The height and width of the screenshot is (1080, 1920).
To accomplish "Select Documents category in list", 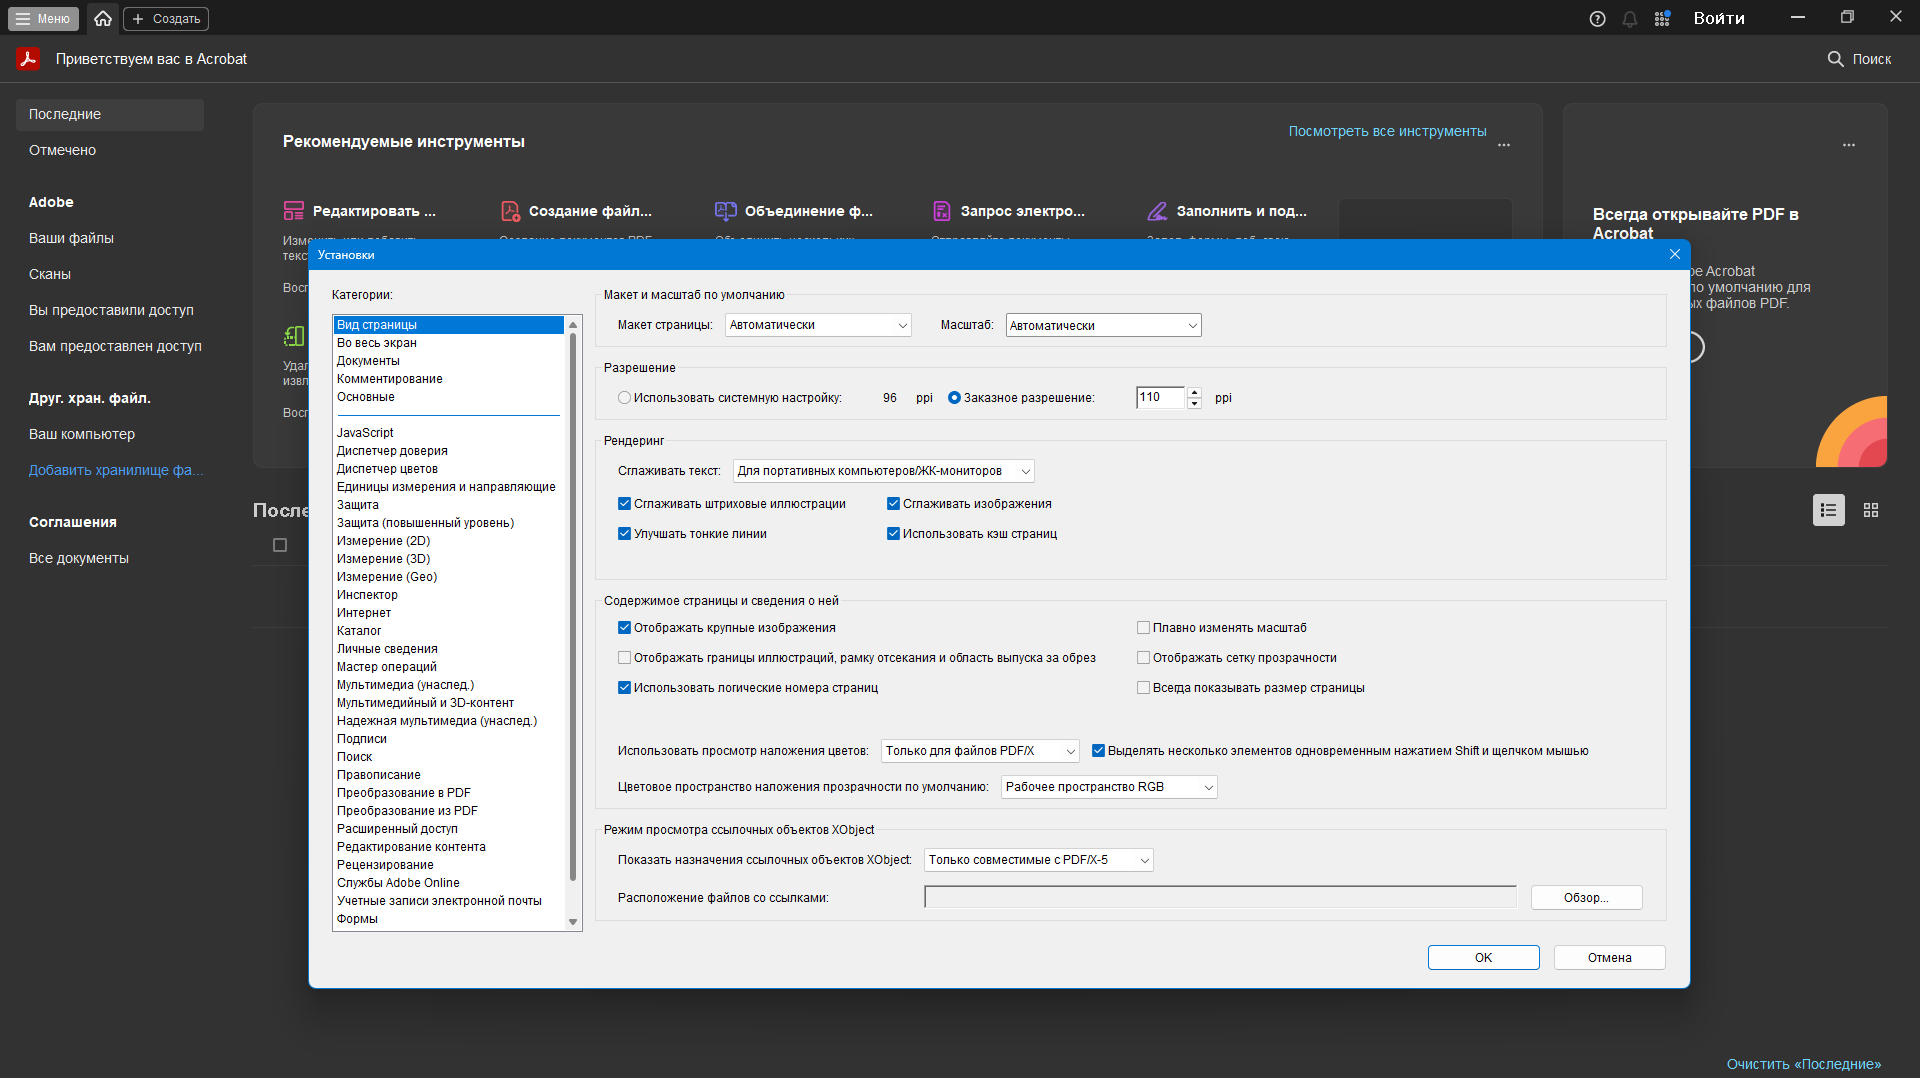I will pos(368,361).
